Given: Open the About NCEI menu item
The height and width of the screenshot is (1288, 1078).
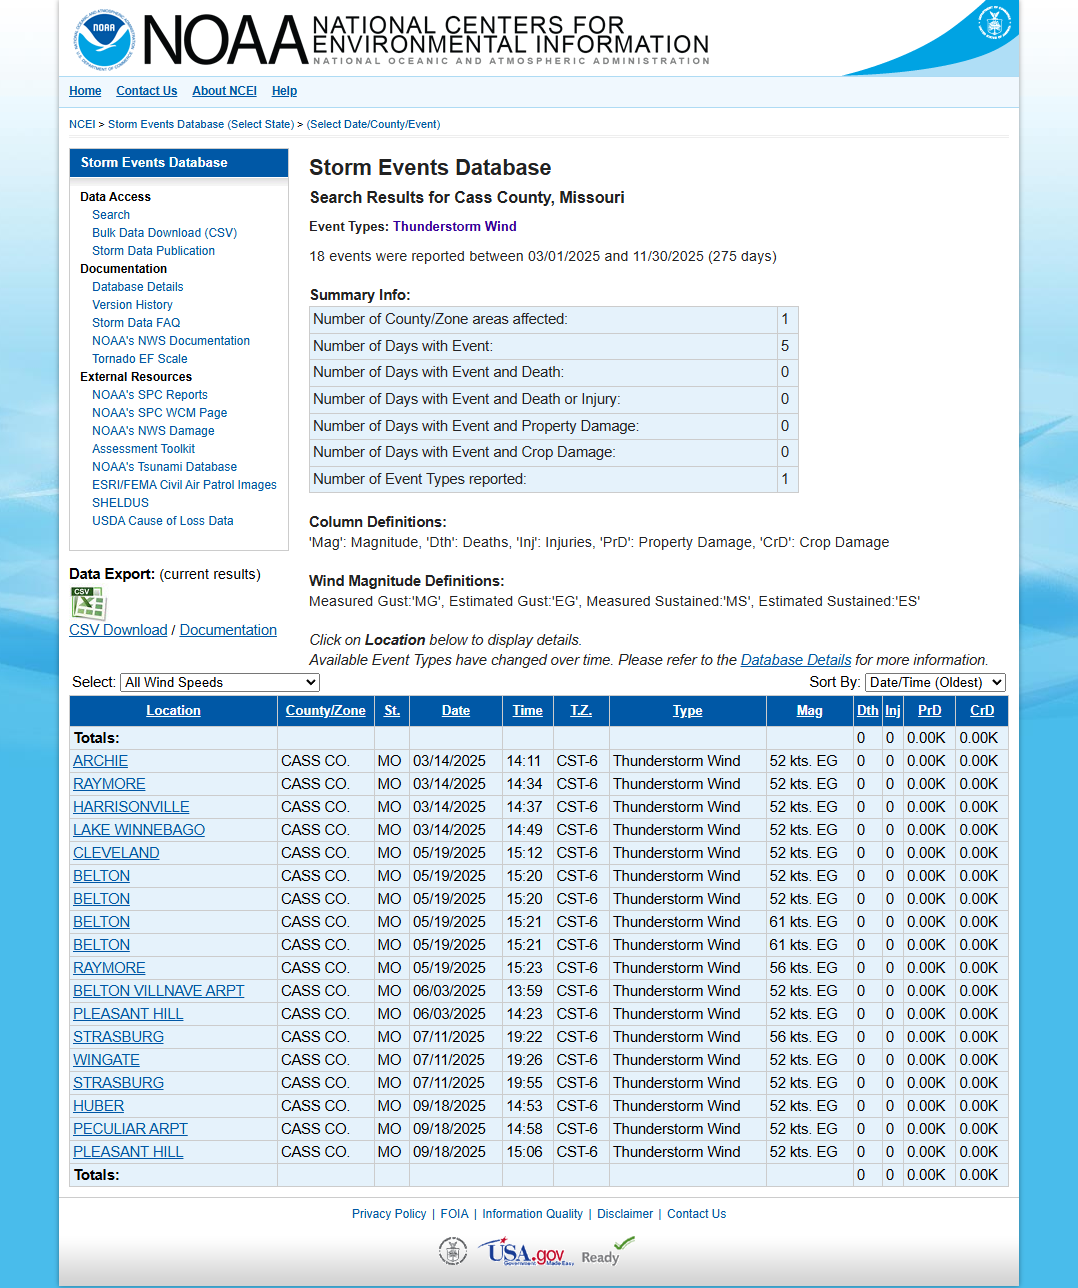Looking at the screenshot, I should (x=224, y=91).
